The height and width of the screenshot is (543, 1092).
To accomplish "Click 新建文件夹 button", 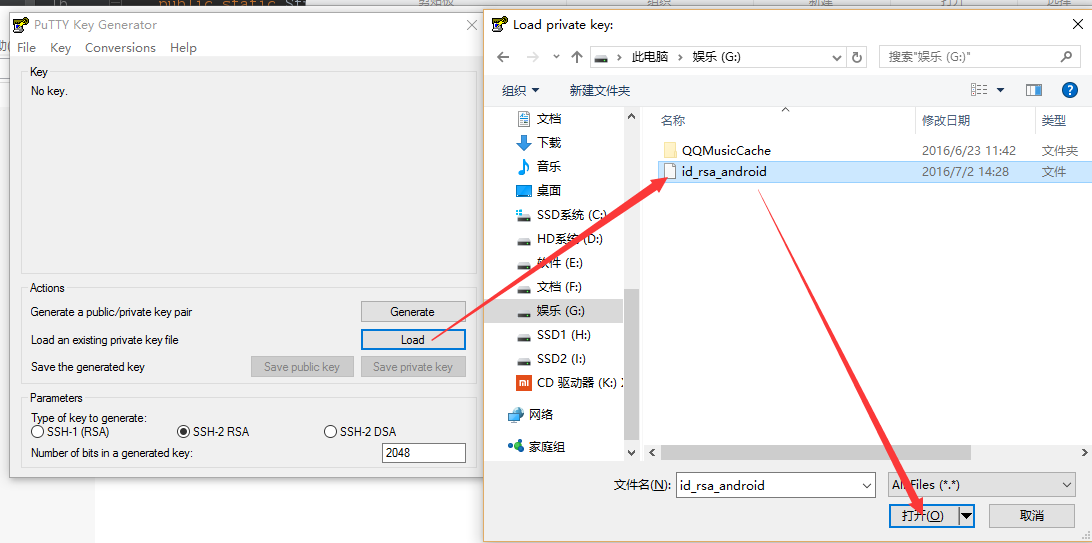I will pyautogui.click(x=600, y=90).
